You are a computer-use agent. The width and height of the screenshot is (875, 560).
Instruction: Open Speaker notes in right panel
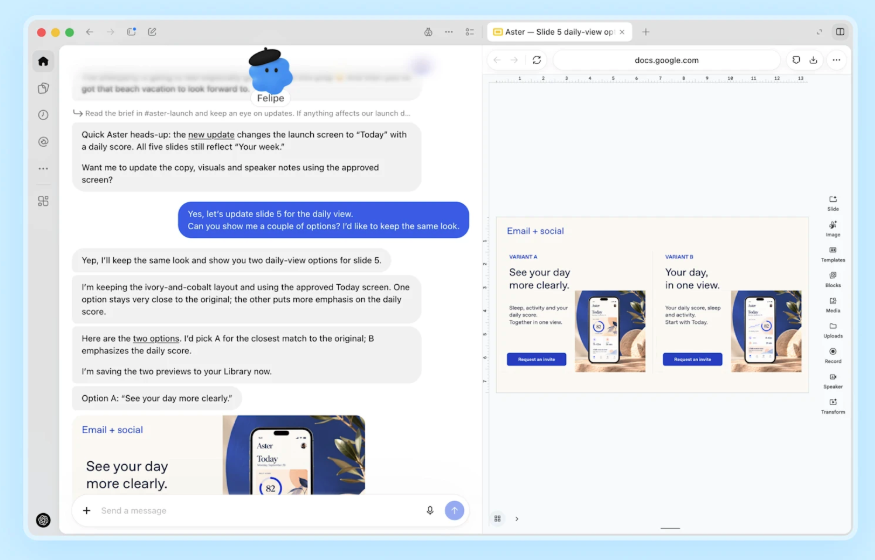coord(833,380)
